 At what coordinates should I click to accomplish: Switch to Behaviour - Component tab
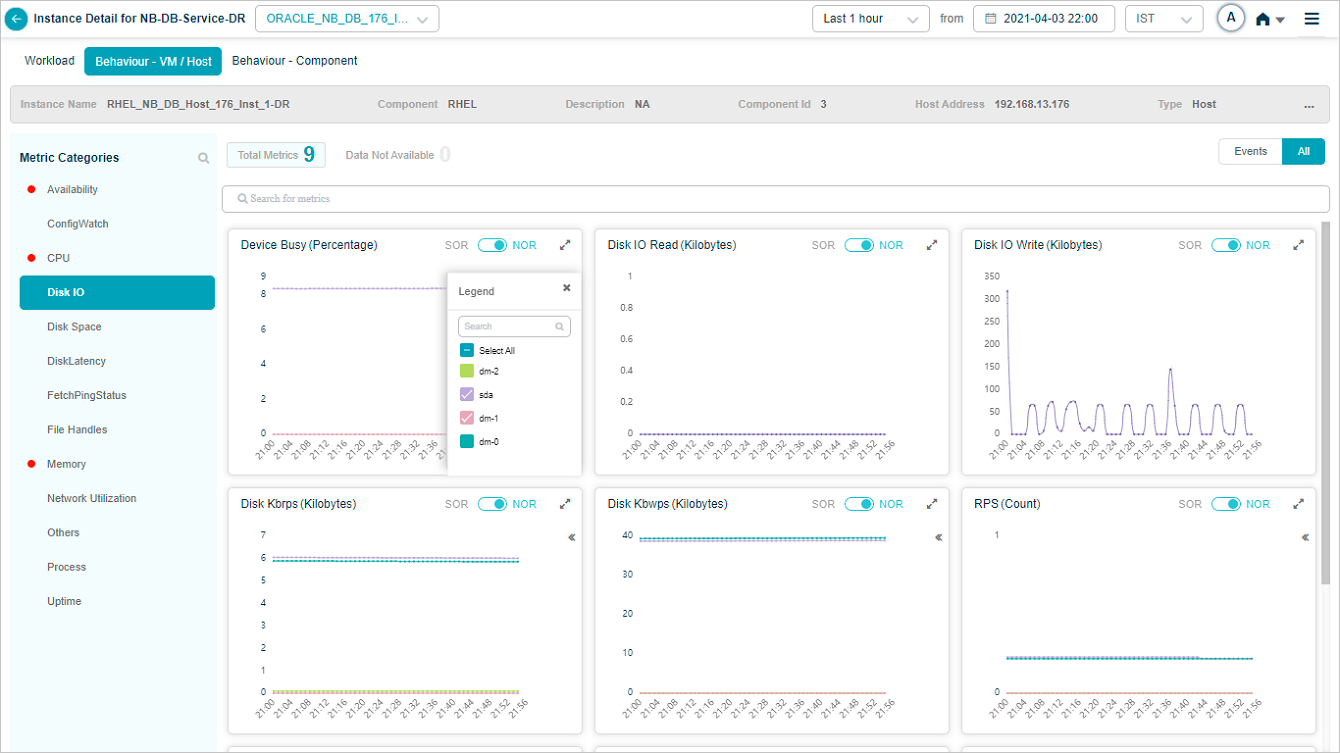(x=294, y=61)
